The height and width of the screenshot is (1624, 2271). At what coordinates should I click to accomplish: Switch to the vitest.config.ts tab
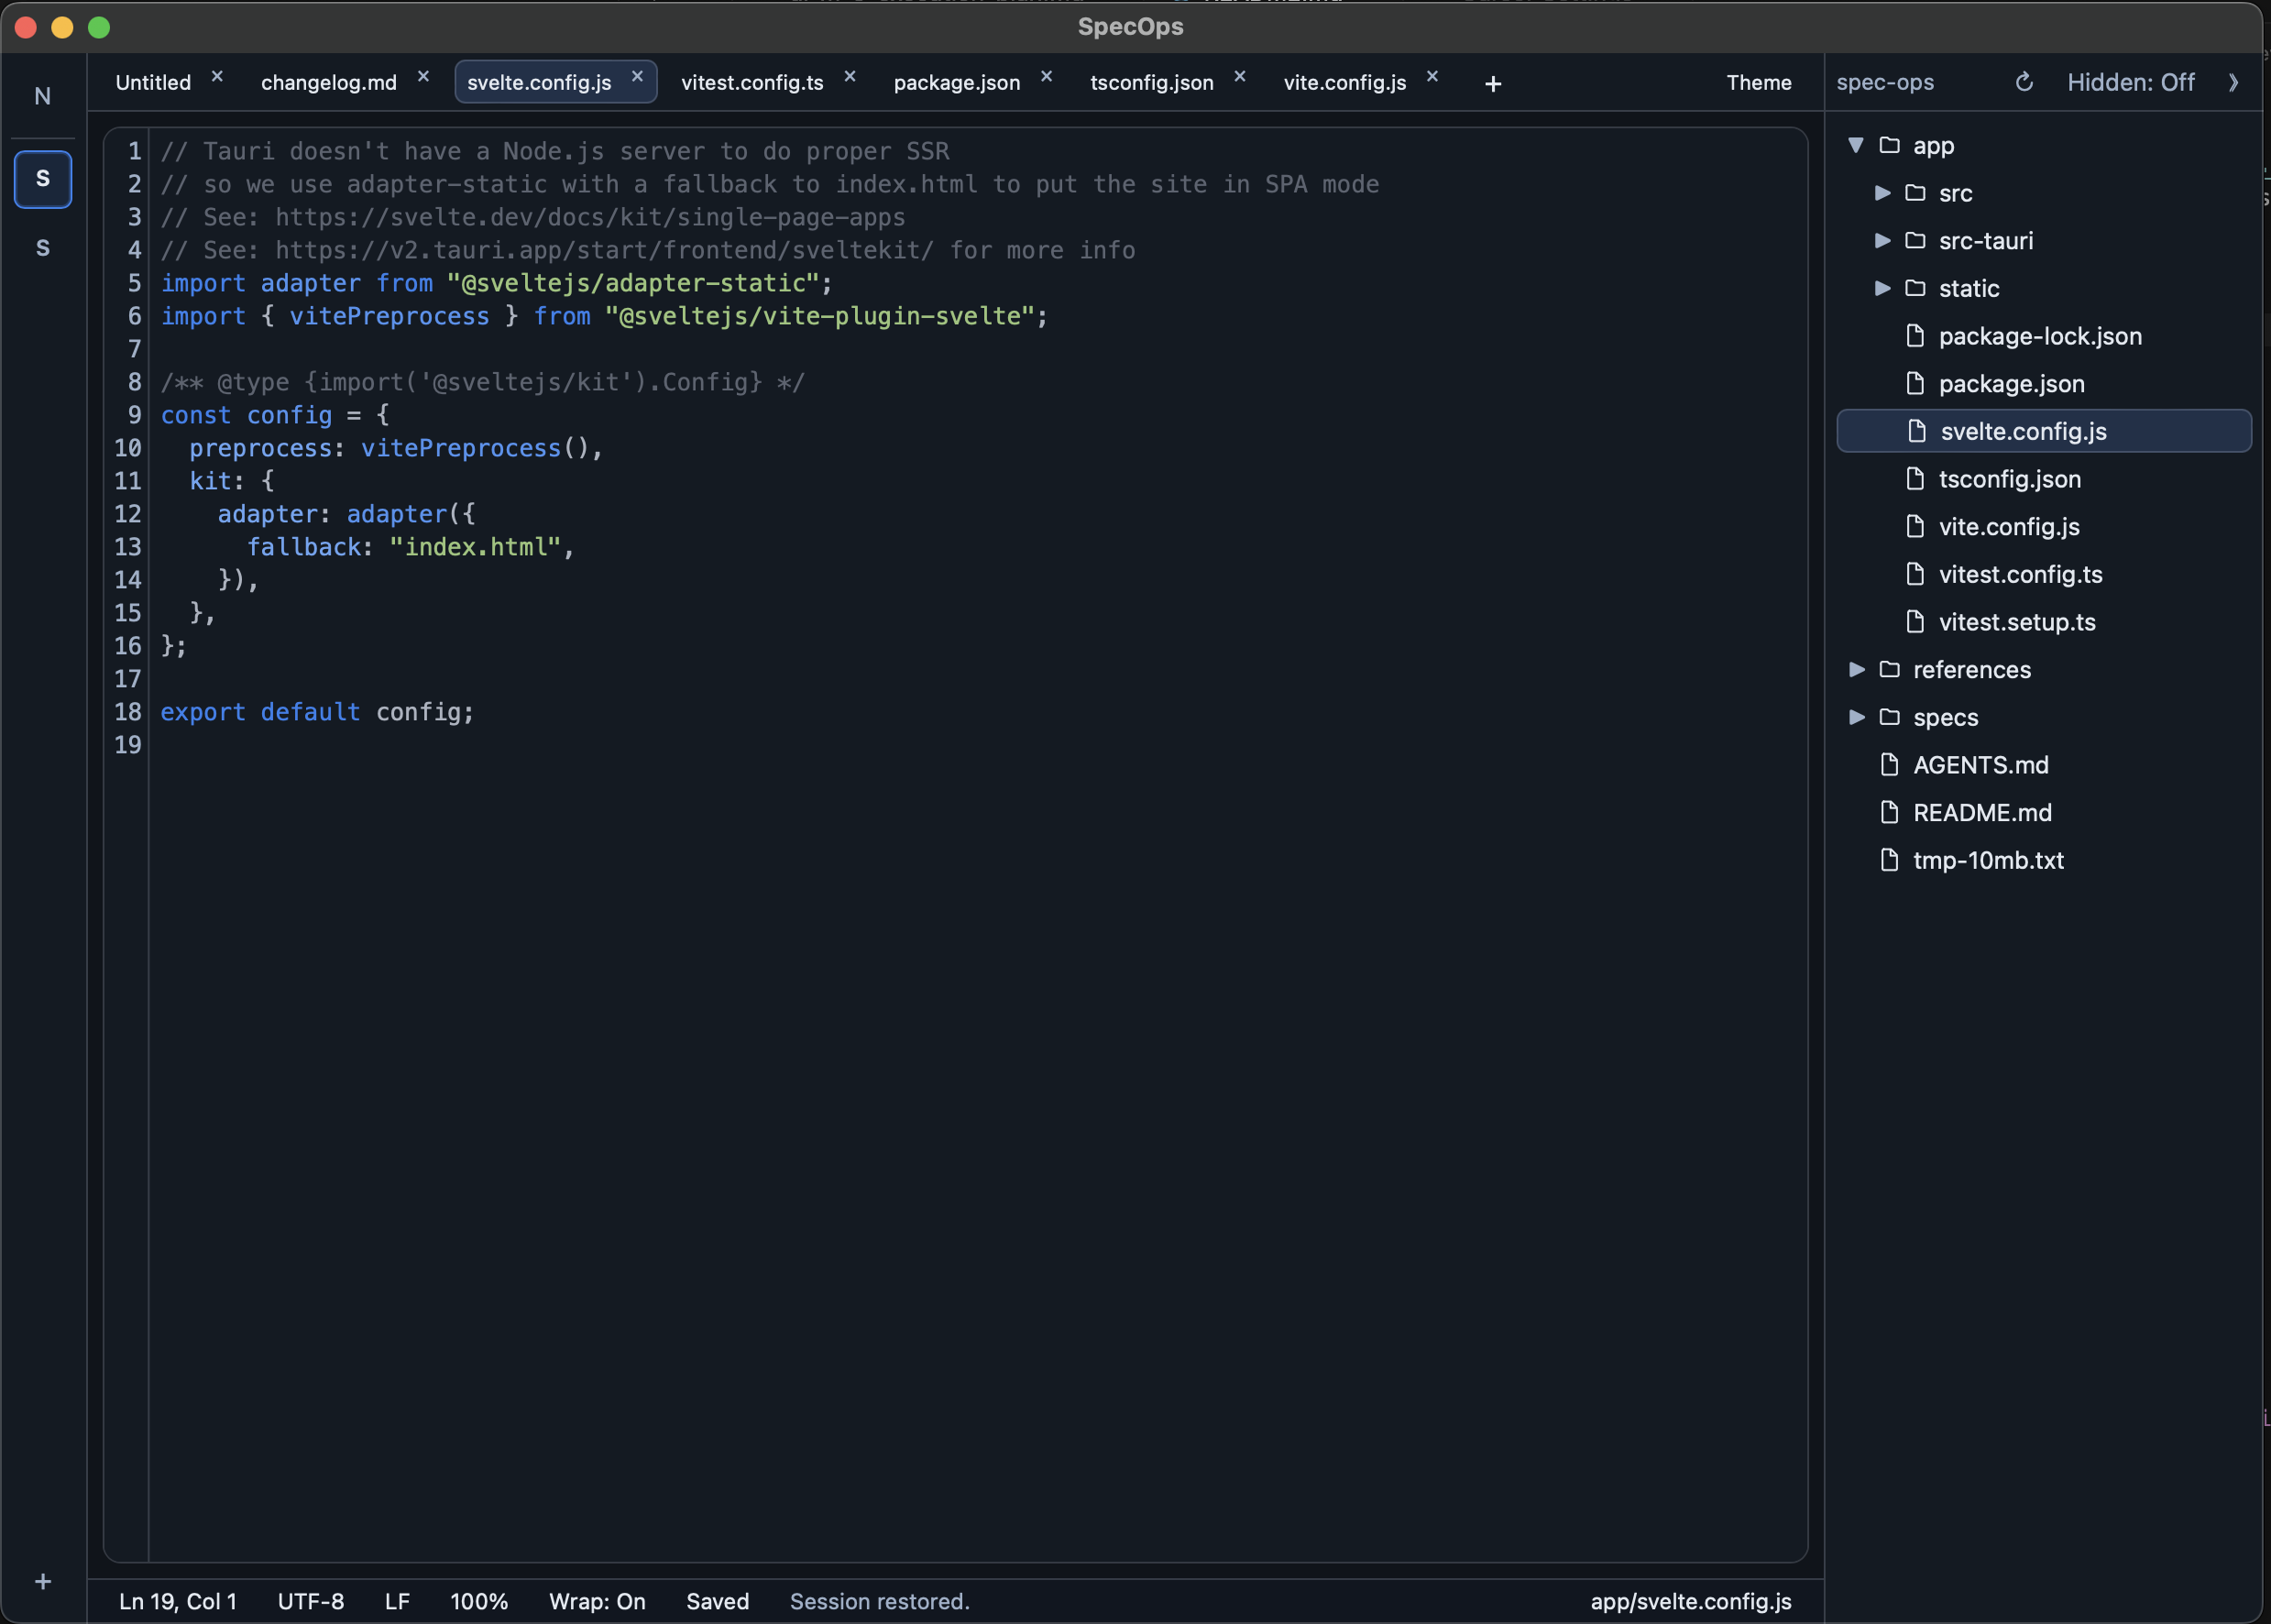pos(752,82)
